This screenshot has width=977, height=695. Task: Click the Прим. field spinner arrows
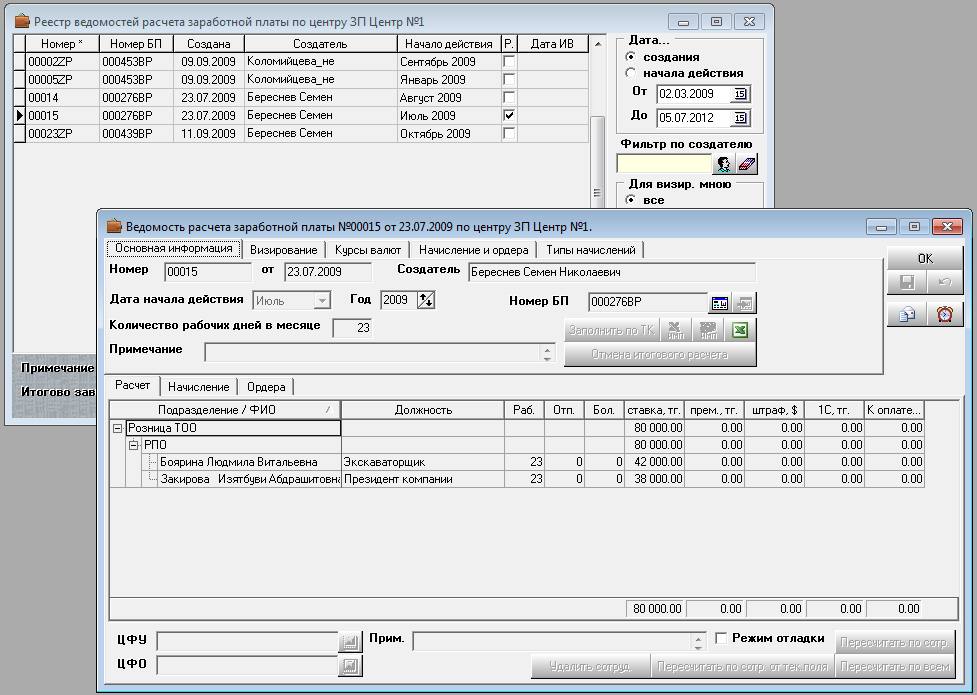[698, 641]
